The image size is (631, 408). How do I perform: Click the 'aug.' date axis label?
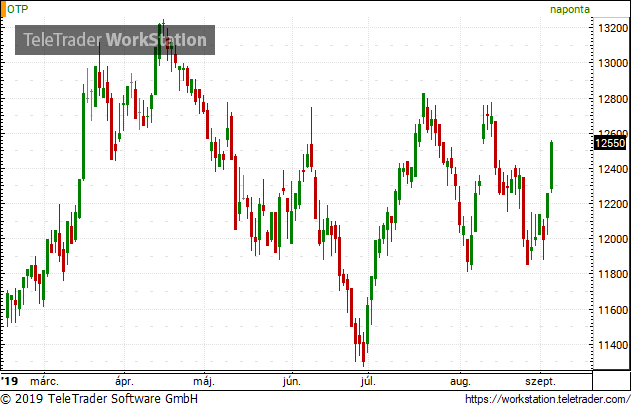click(x=460, y=381)
